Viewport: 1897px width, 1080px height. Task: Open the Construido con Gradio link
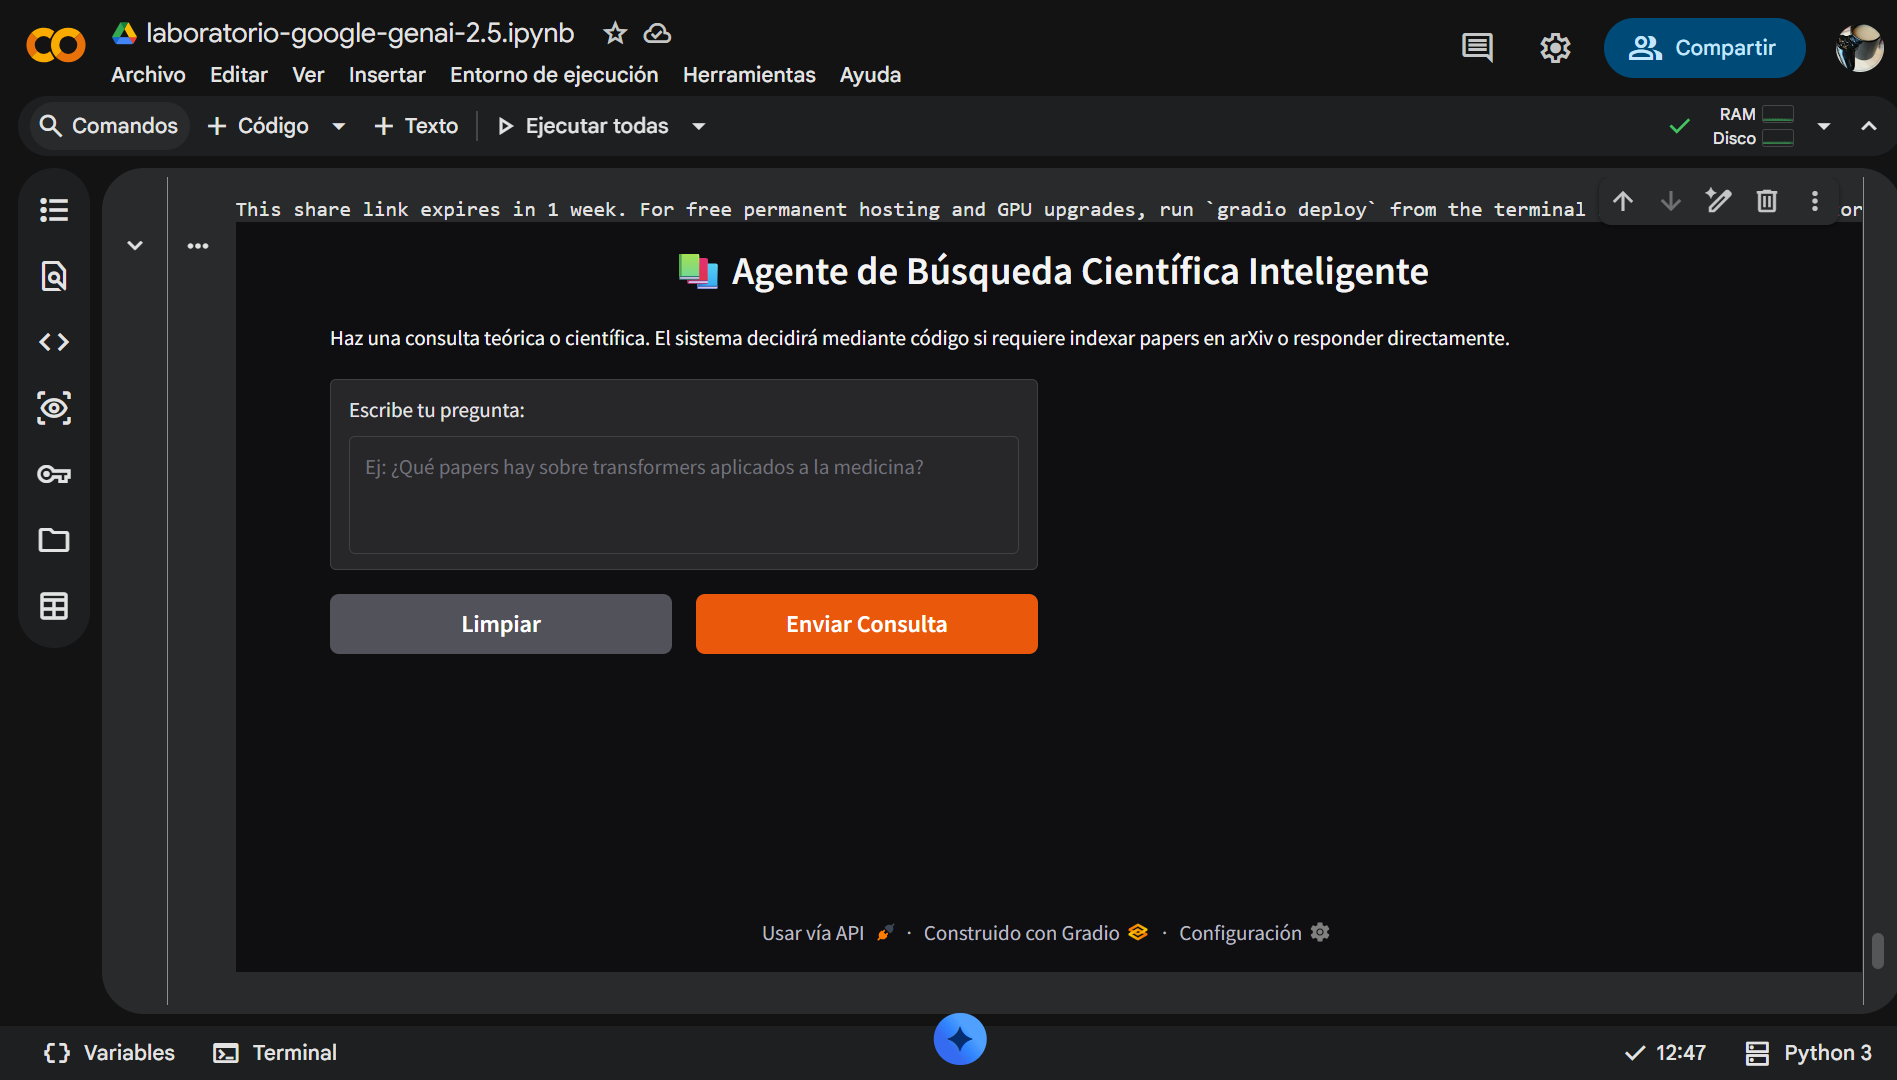point(1036,933)
